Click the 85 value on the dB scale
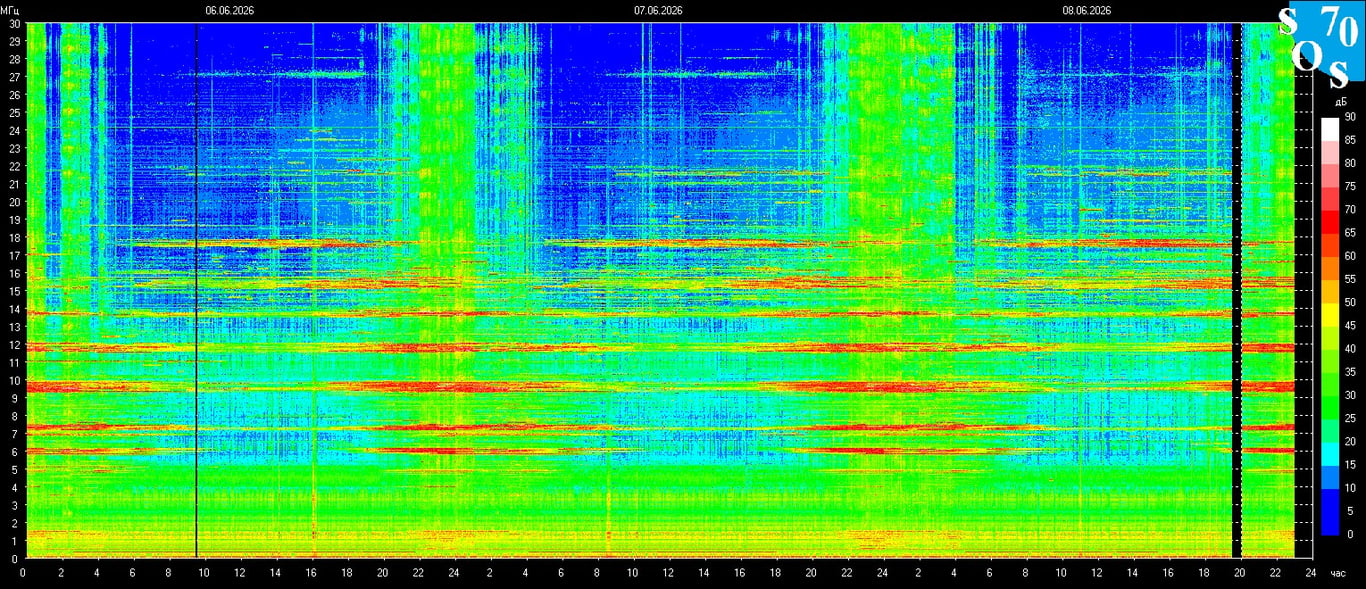Screen dimensions: 1366x589 (1350, 140)
